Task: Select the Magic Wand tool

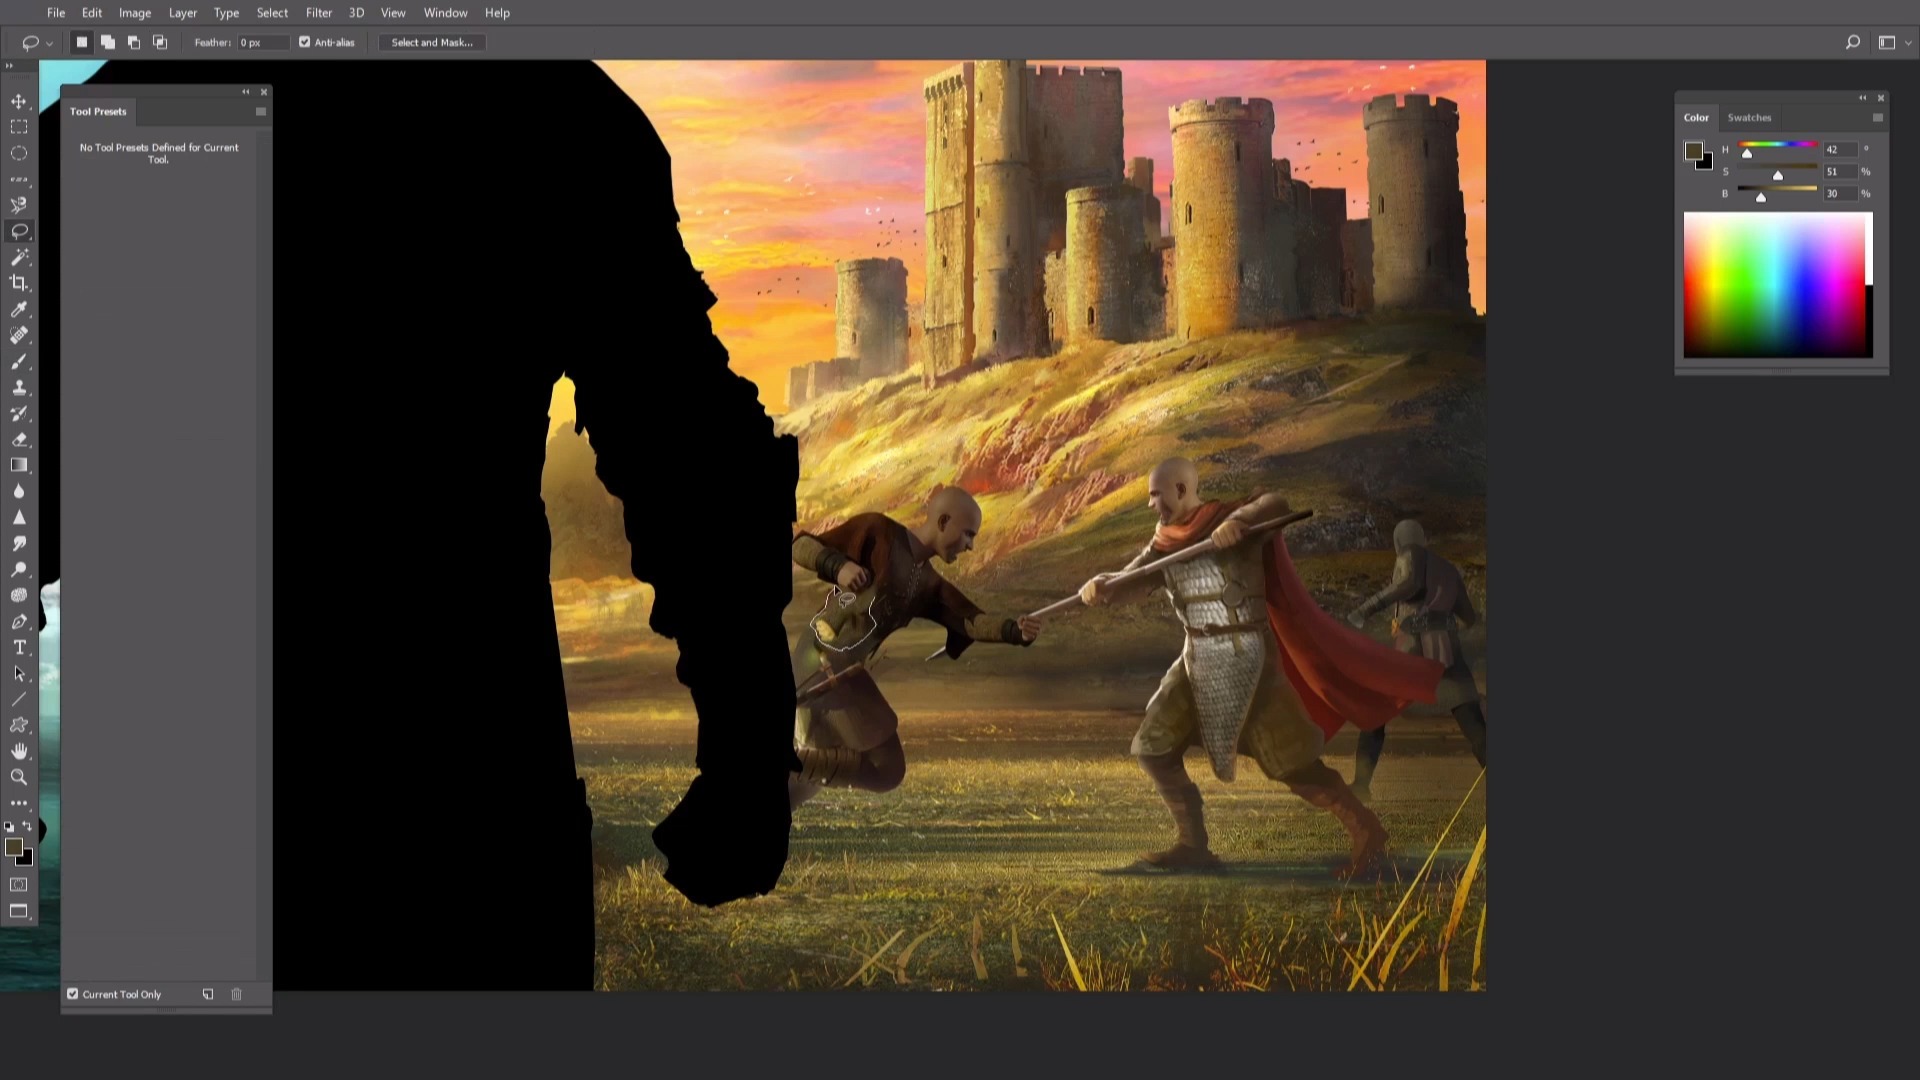Action: tap(19, 257)
